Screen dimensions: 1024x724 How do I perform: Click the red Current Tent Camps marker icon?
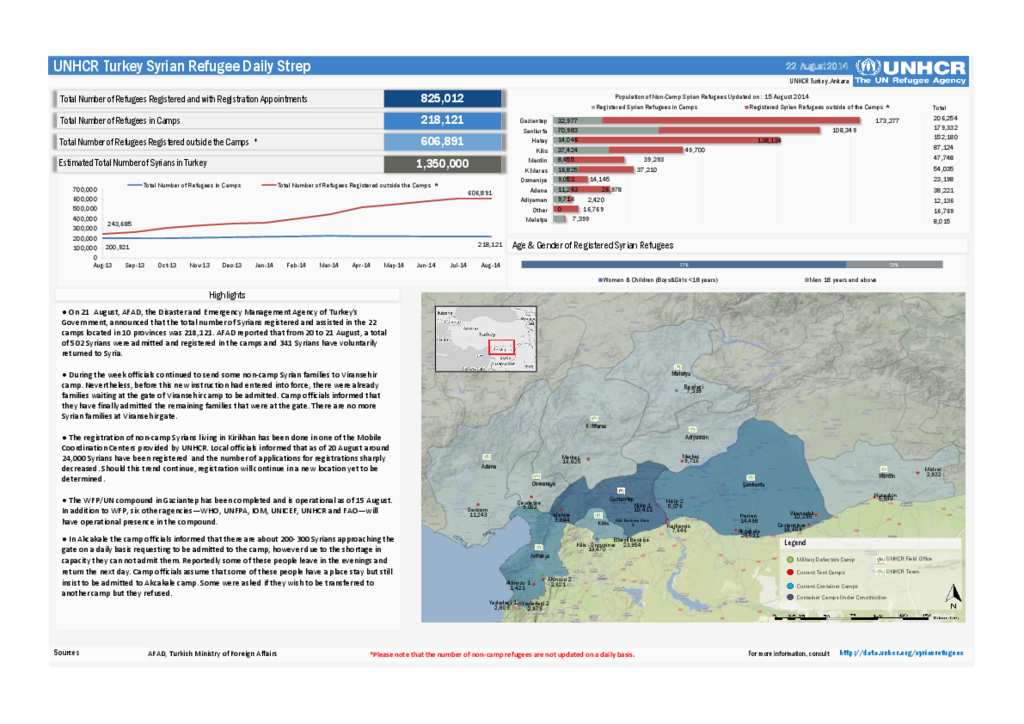click(x=790, y=572)
